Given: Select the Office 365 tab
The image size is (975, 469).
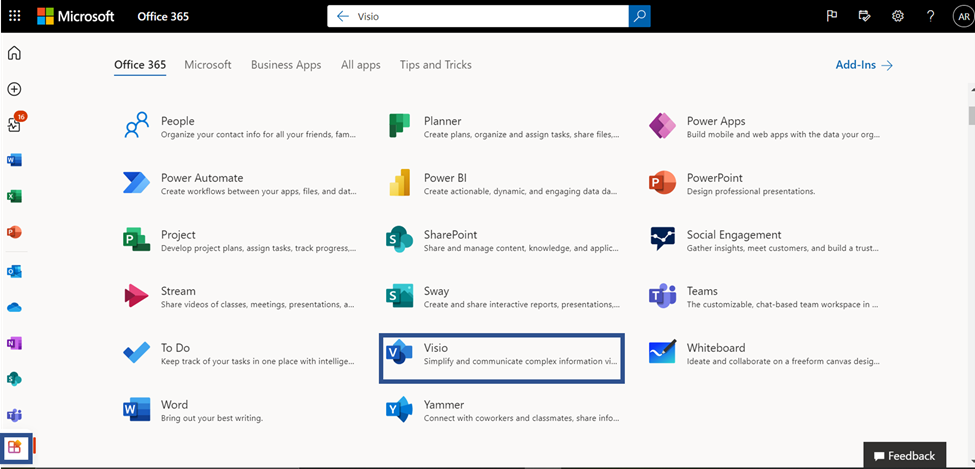Looking at the screenshot, I should 140,65.
